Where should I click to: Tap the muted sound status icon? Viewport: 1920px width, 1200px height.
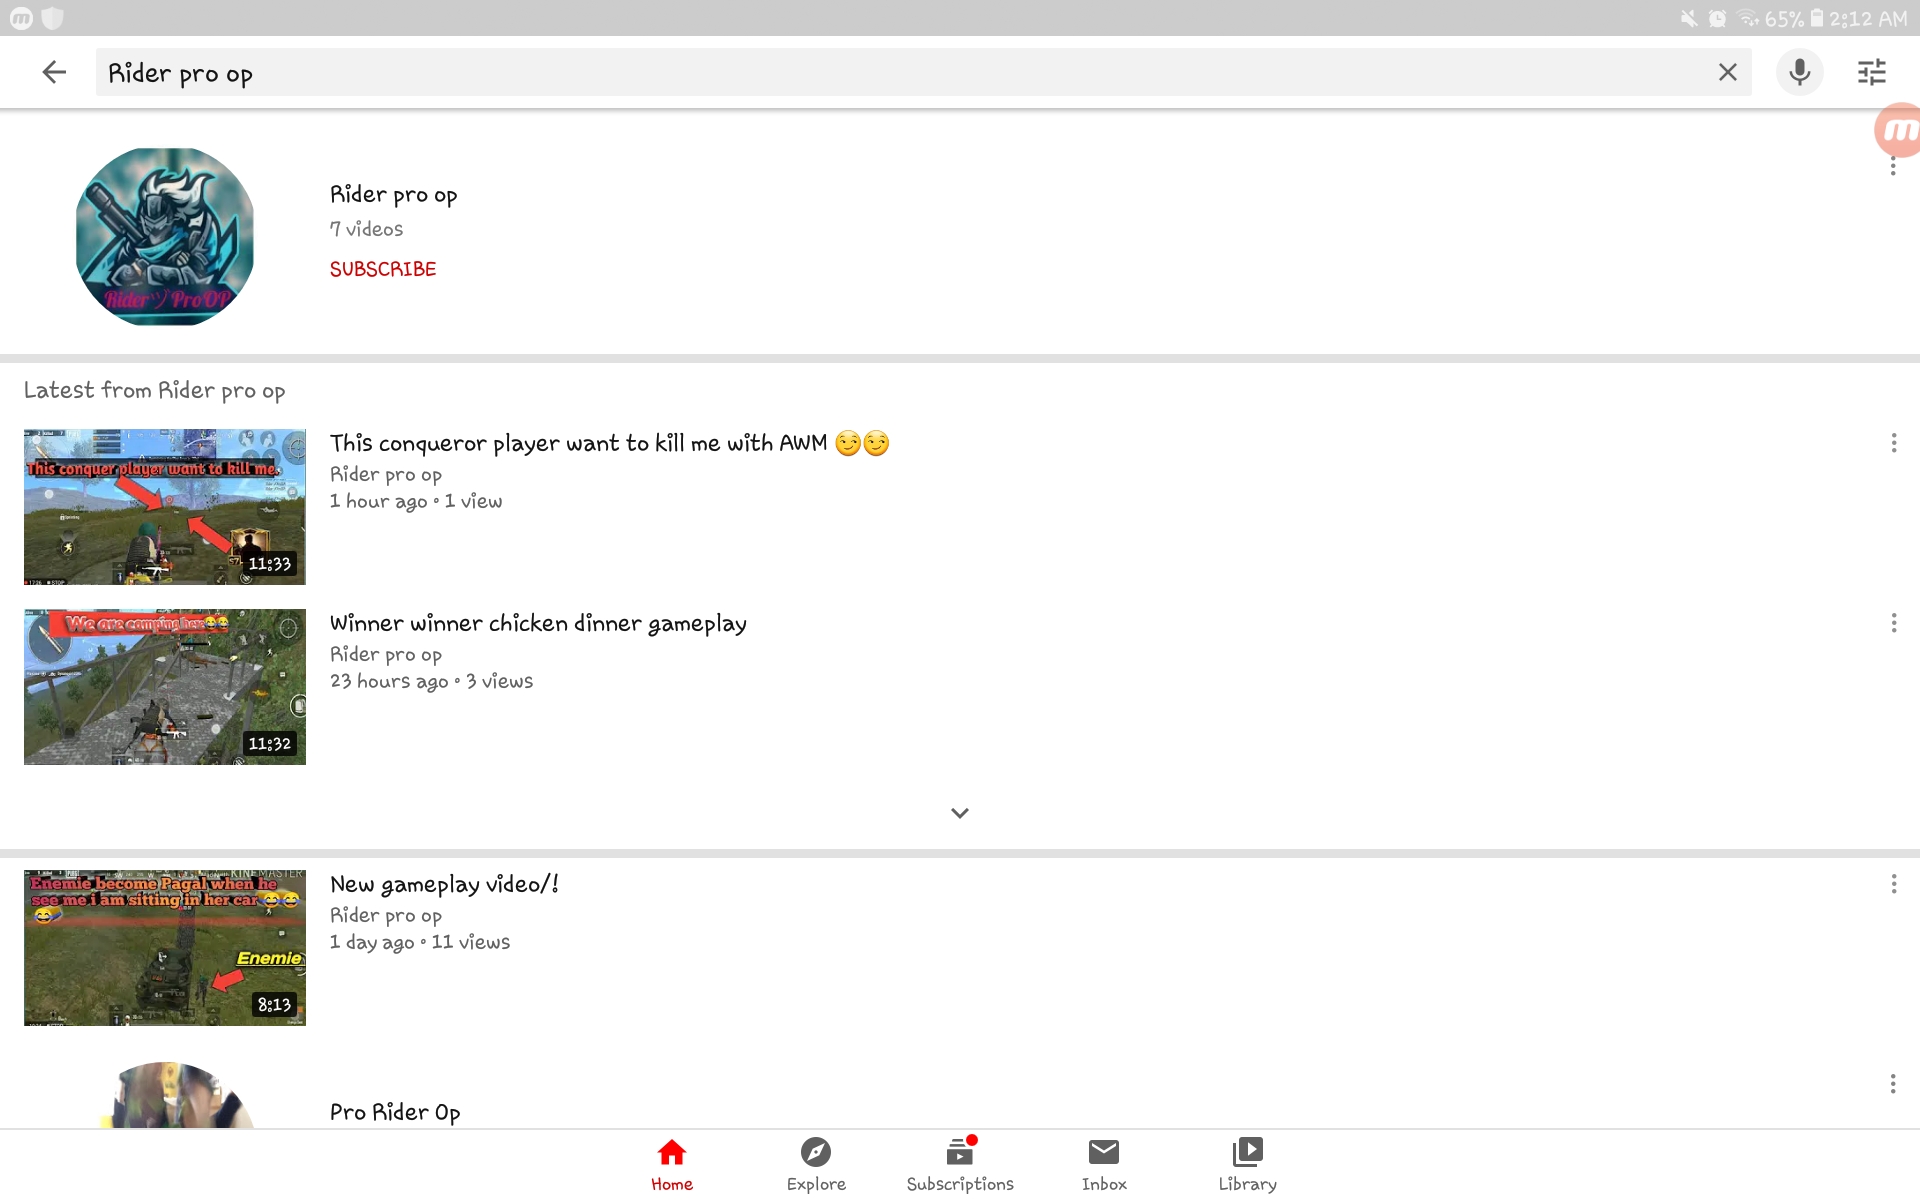click(1689, 18)
